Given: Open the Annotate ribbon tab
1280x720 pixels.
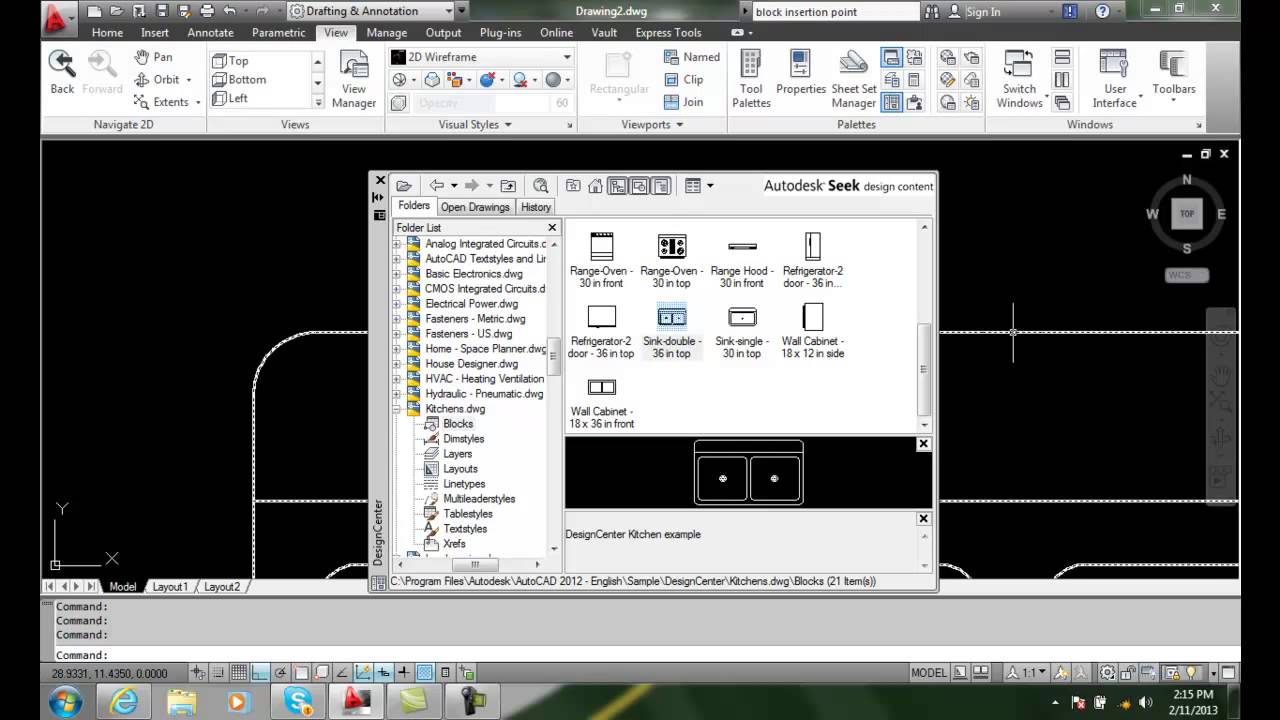Looking at the screenshot, I should 210,33.
